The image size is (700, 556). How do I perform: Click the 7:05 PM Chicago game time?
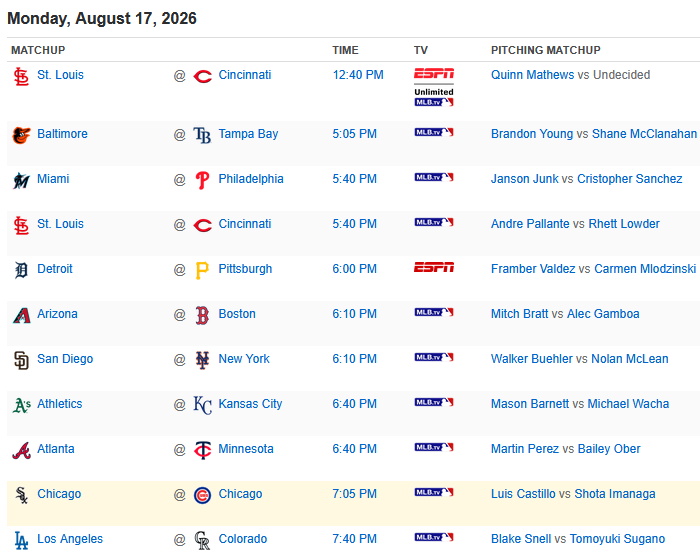coord(354,493)
